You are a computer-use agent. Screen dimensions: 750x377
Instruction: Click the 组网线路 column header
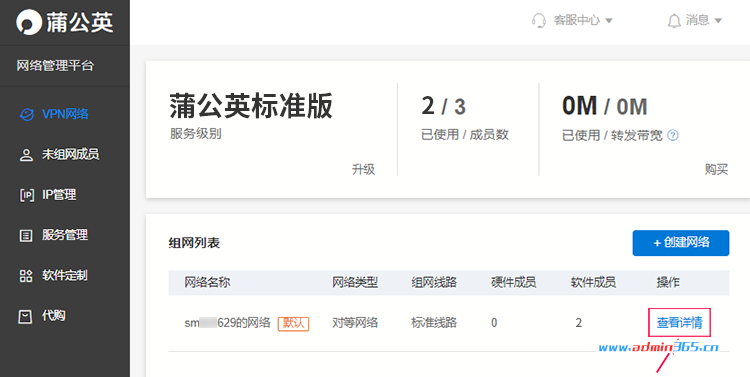click(x=434, y=283)
